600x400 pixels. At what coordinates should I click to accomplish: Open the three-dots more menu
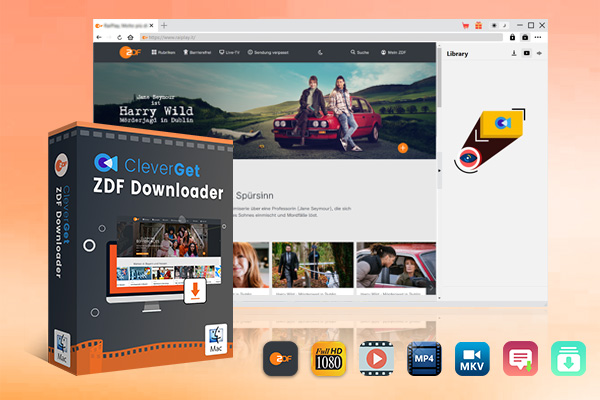click(x=538, y=37)
